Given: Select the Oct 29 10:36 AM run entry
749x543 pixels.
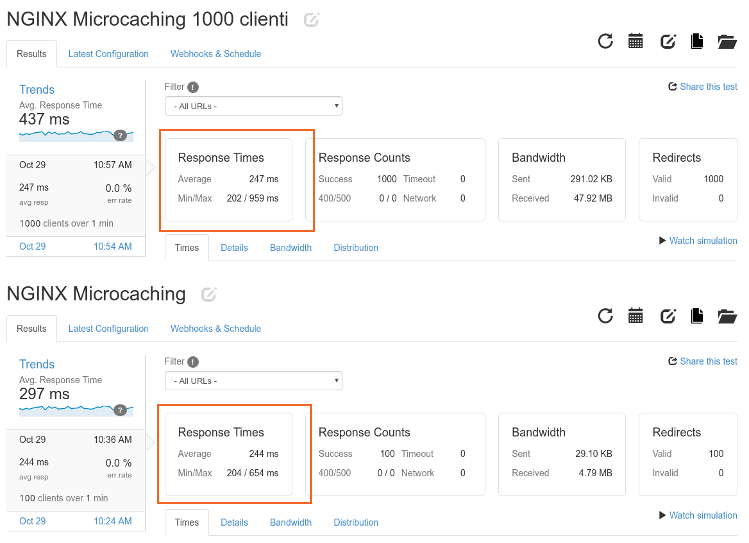Looking at the screenshot, I should [75, 470].
